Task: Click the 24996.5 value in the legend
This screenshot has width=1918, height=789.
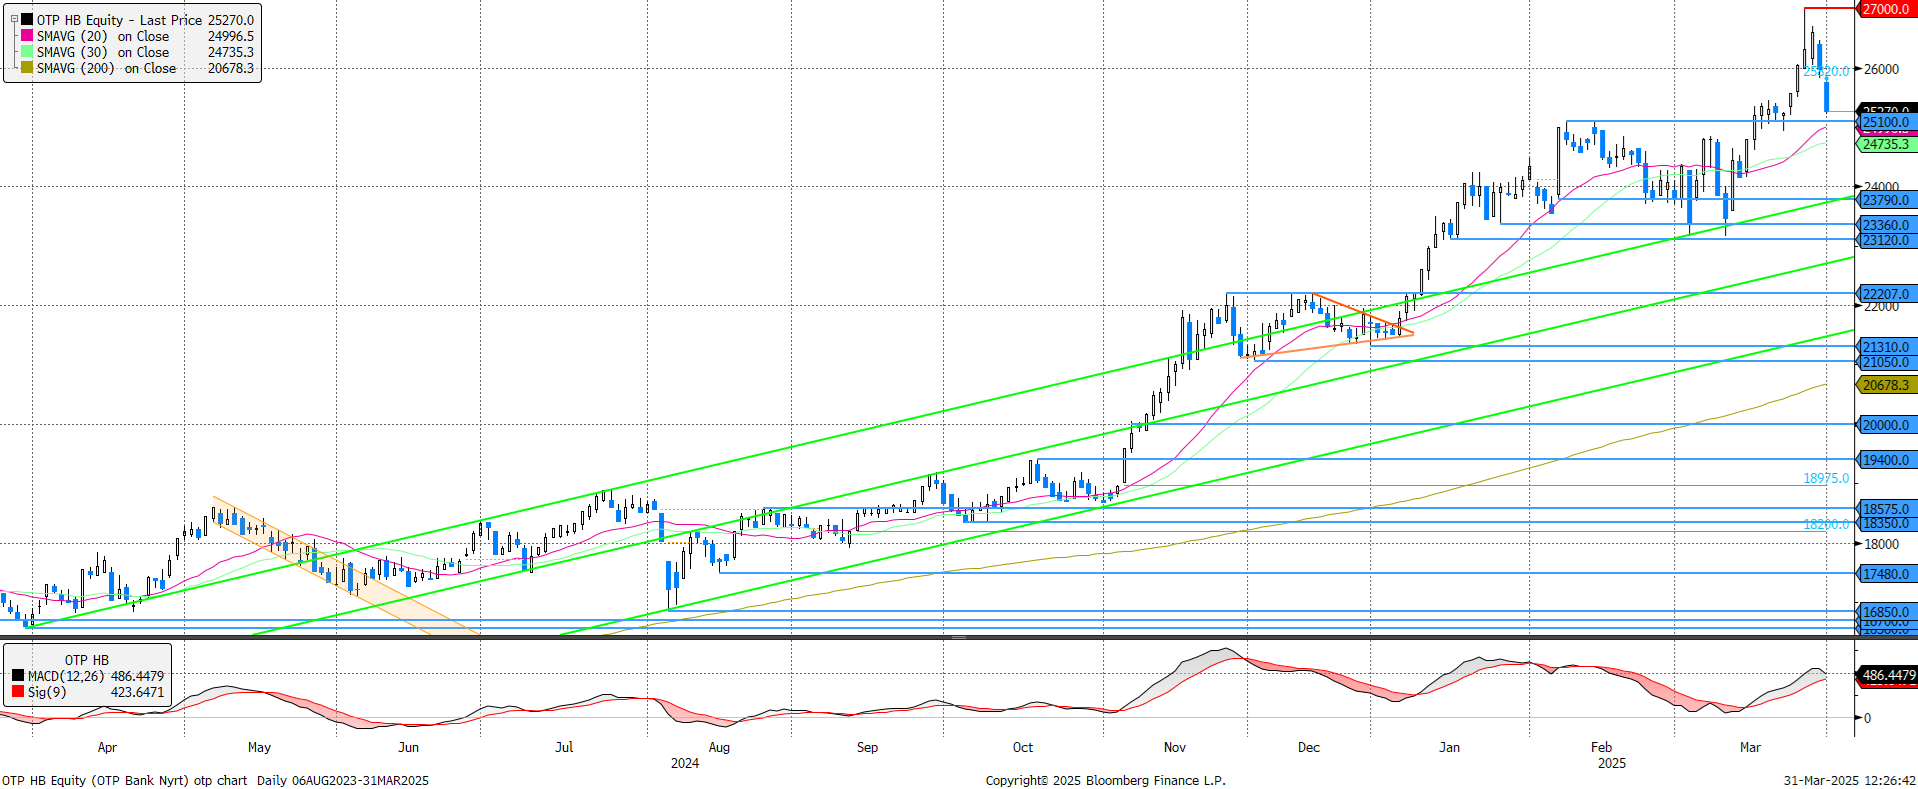Action: point(231,36)
